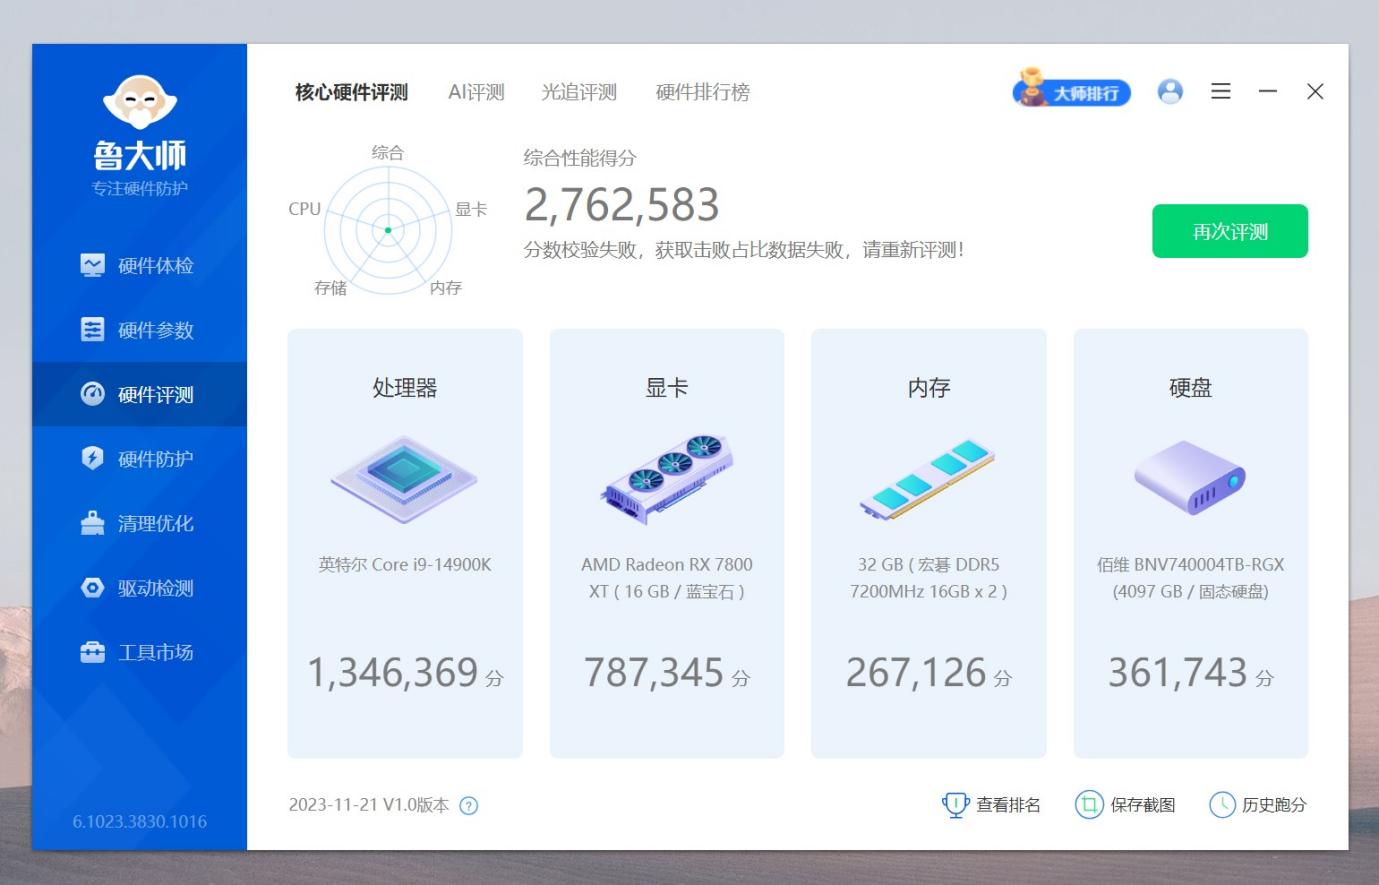The image size is (1379, 885).
Task: Click the 再次评测 green button
Action: pyautogui.click(x=1230, y=231)
